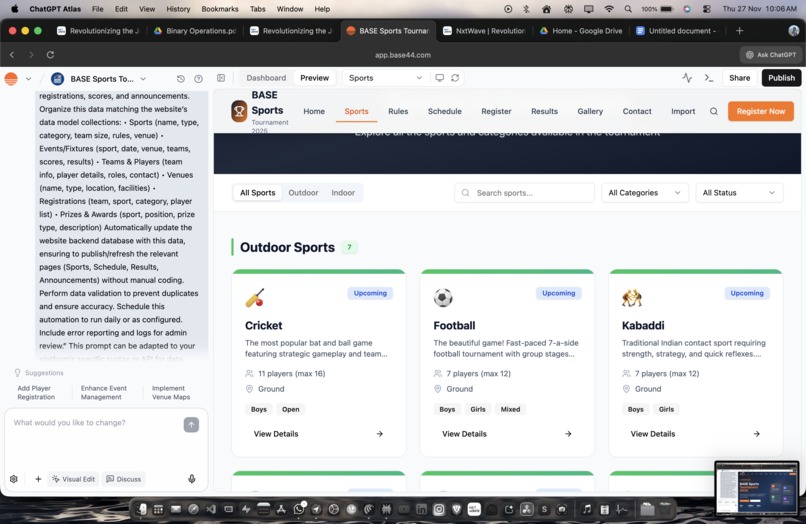
Task: Open the Sports page selector dropdown
Action: click(x=385, y=78)
